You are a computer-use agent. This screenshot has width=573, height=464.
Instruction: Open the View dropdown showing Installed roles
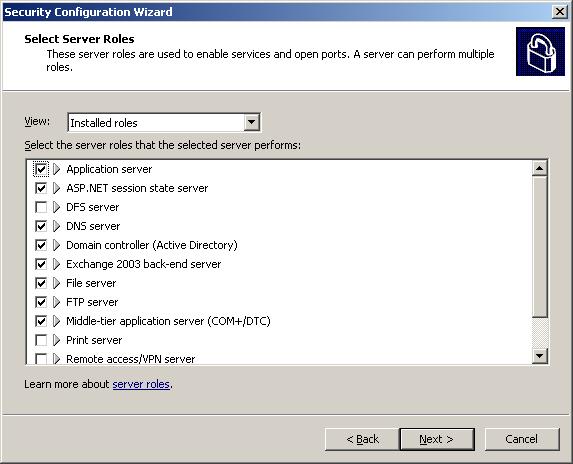(x=164, y=122)
